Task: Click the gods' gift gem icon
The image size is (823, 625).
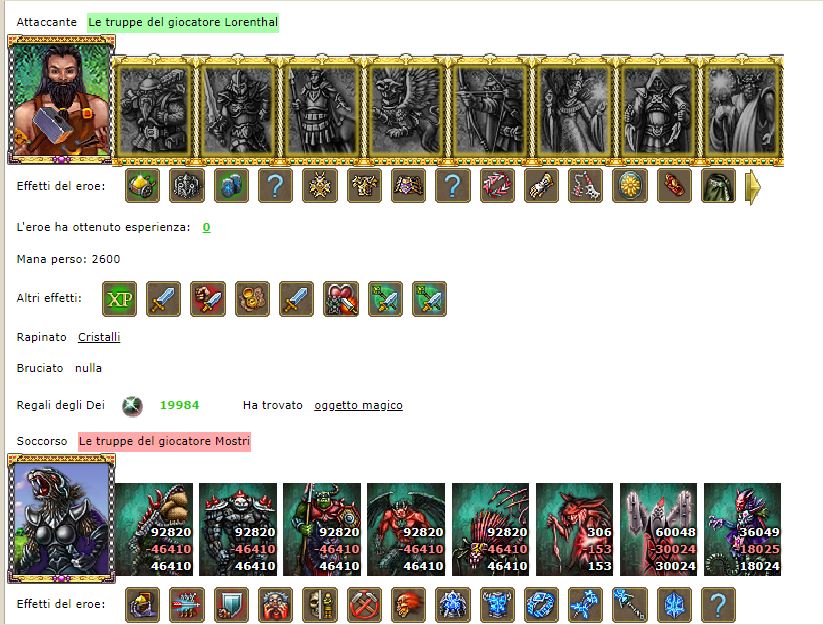Action: coord(132,406)
